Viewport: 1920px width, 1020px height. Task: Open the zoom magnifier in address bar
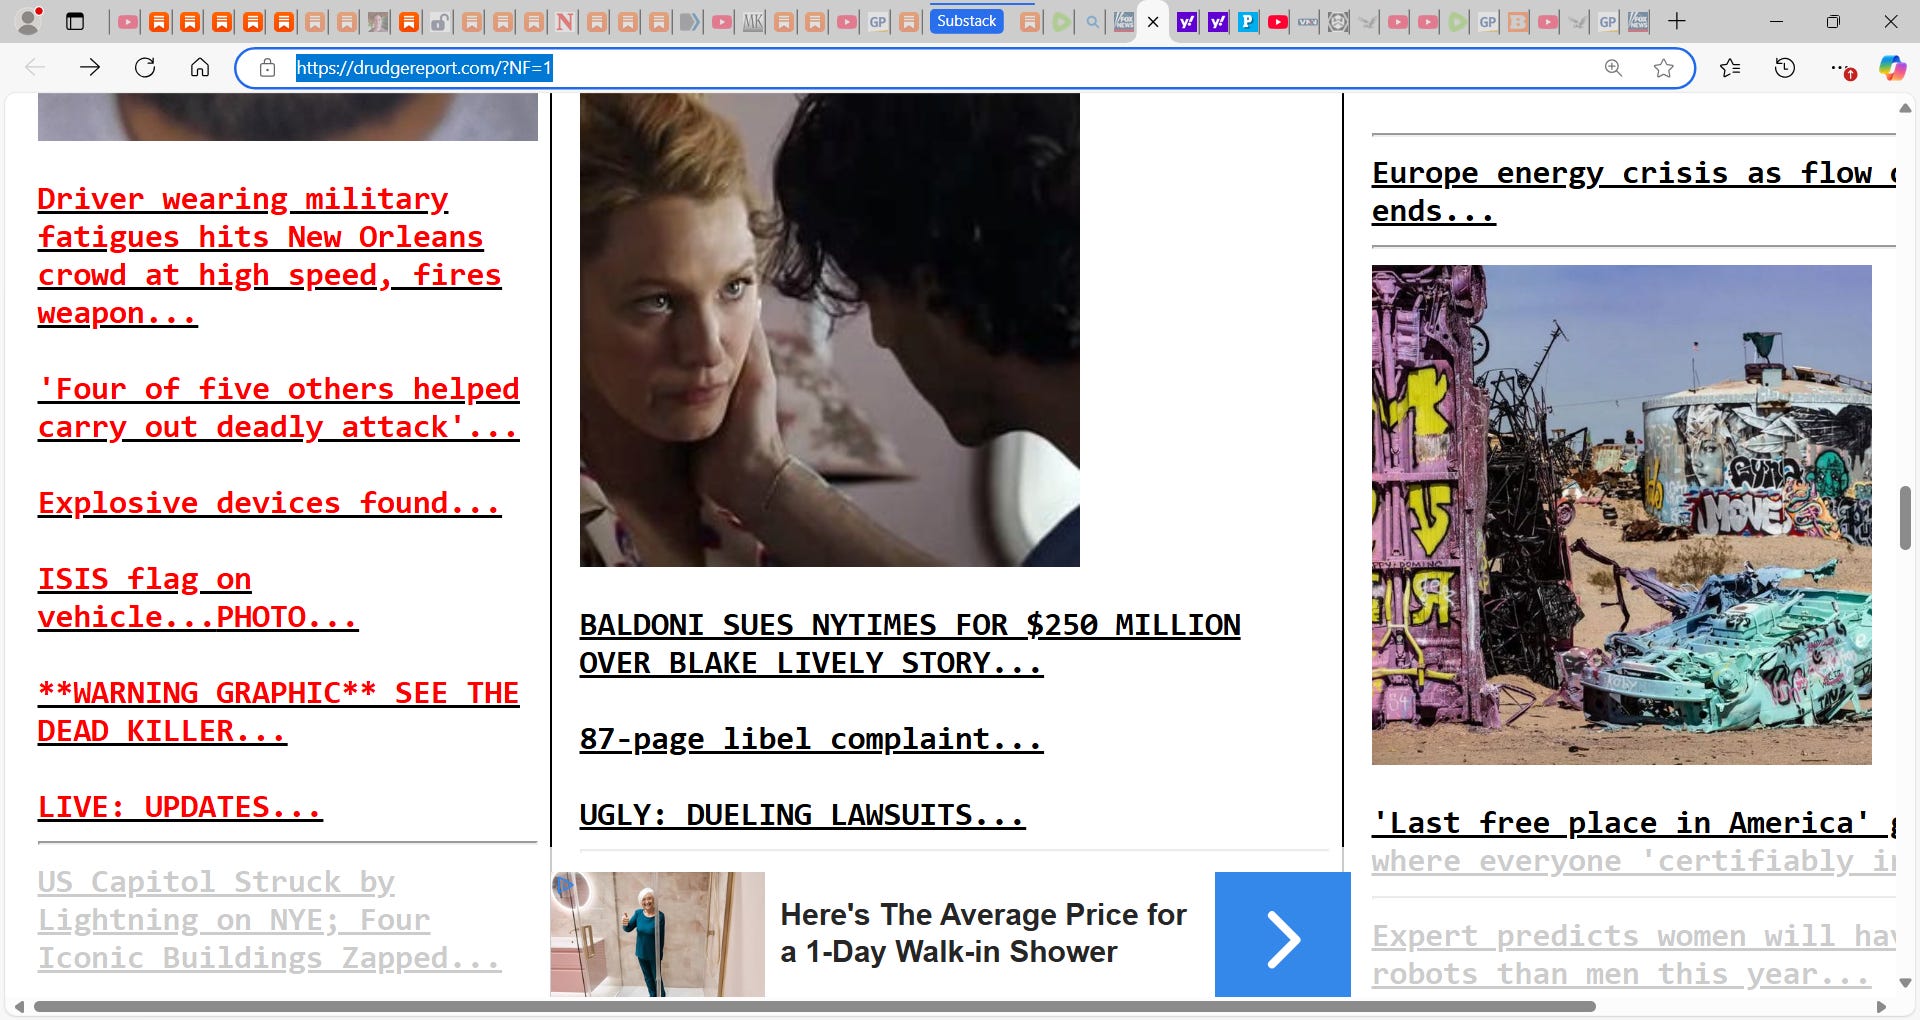point(1613,68)
